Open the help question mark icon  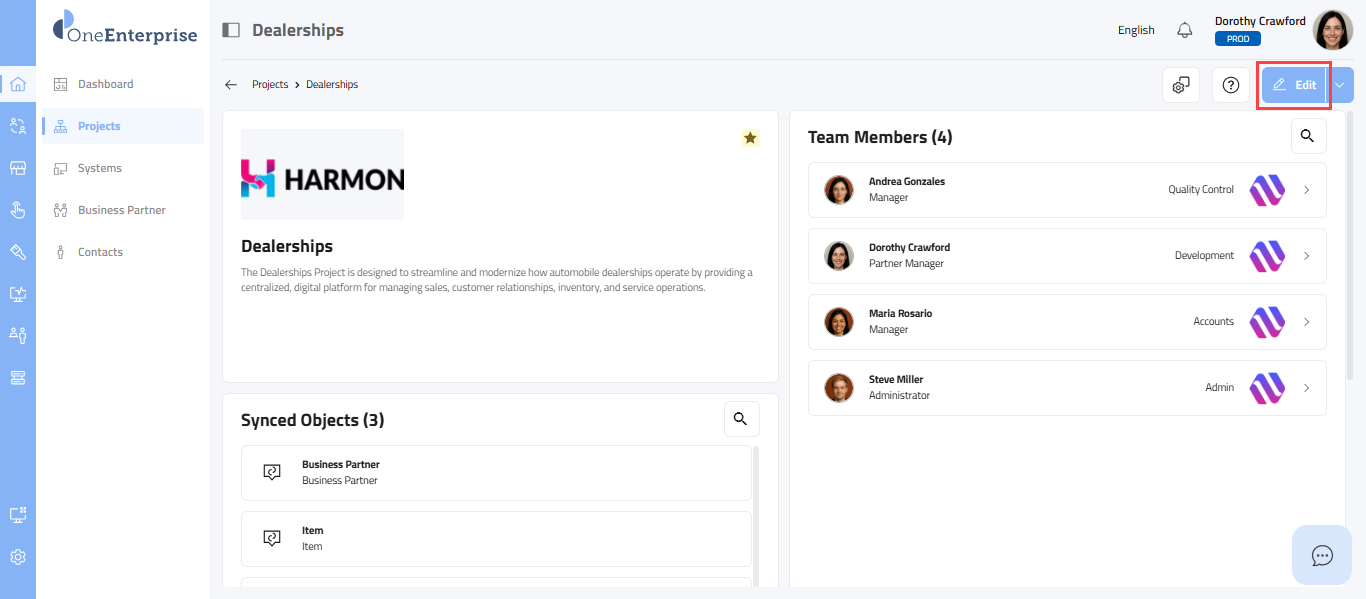pyautogui.click(x=1231, y=85)
